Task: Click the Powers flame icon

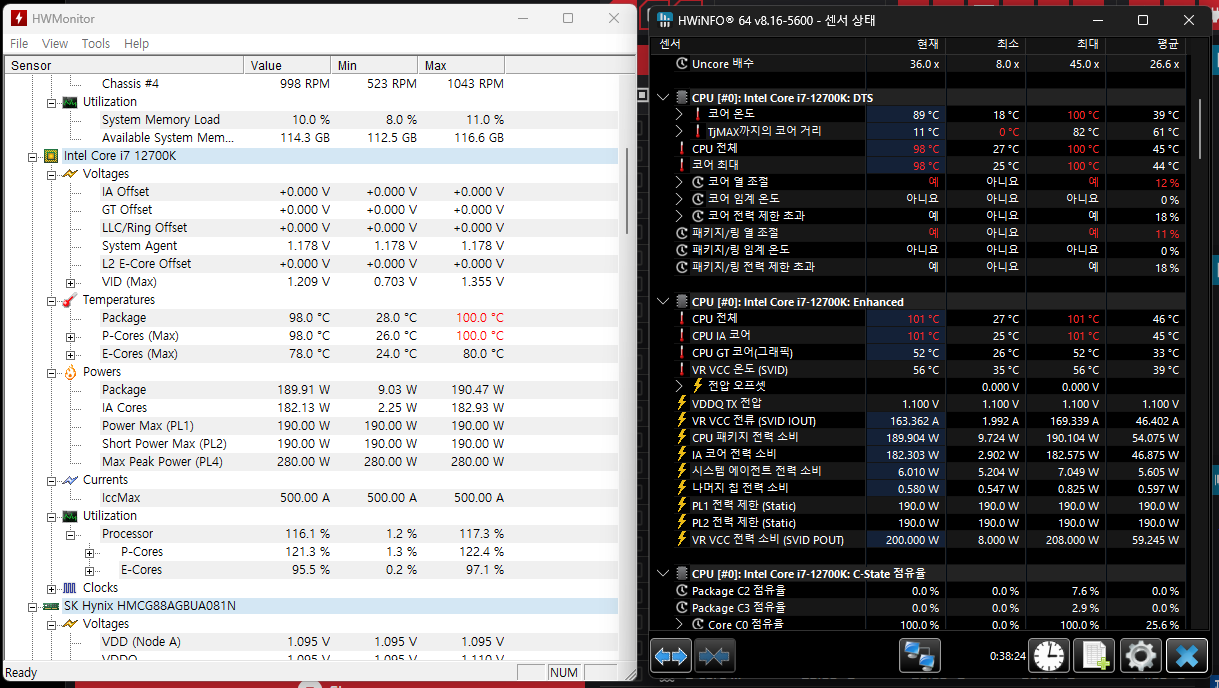Action: 69,372
